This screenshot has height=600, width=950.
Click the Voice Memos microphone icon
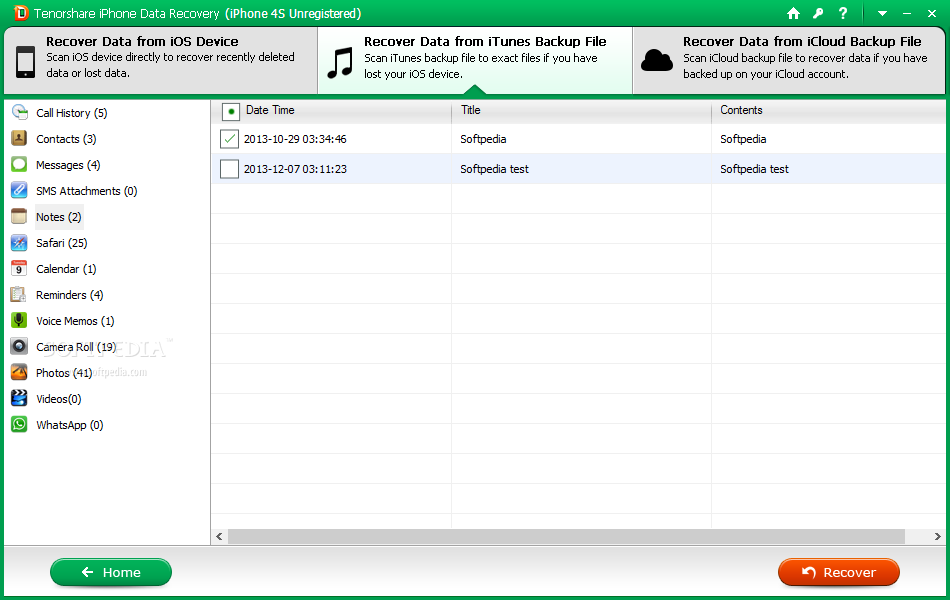click(19, 321)
